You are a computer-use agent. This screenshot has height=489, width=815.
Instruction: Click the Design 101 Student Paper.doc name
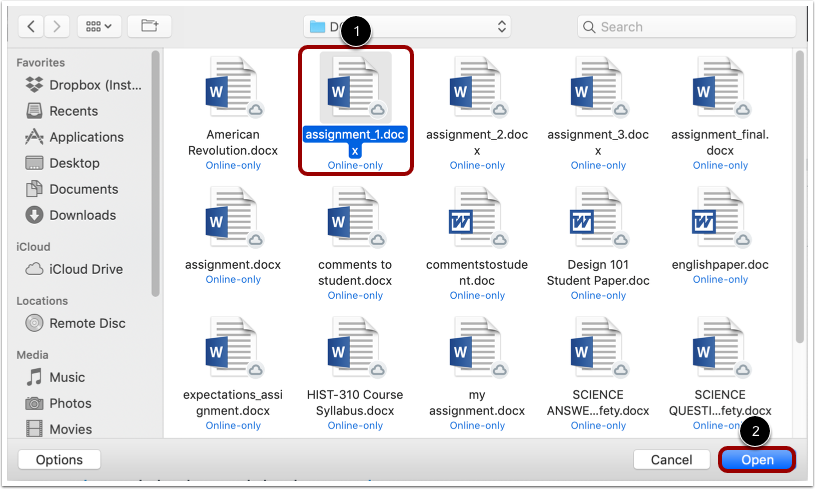[x=598, y=272]
